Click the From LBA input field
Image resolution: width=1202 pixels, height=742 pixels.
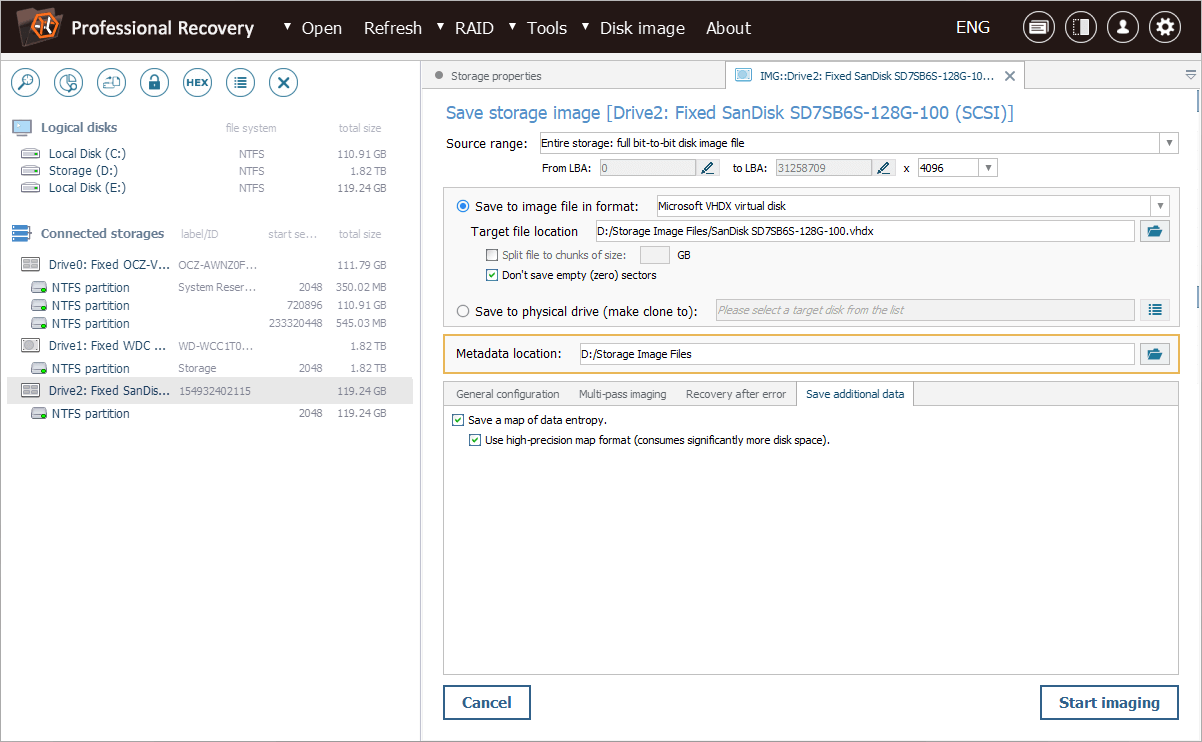(x=647, y=168)
